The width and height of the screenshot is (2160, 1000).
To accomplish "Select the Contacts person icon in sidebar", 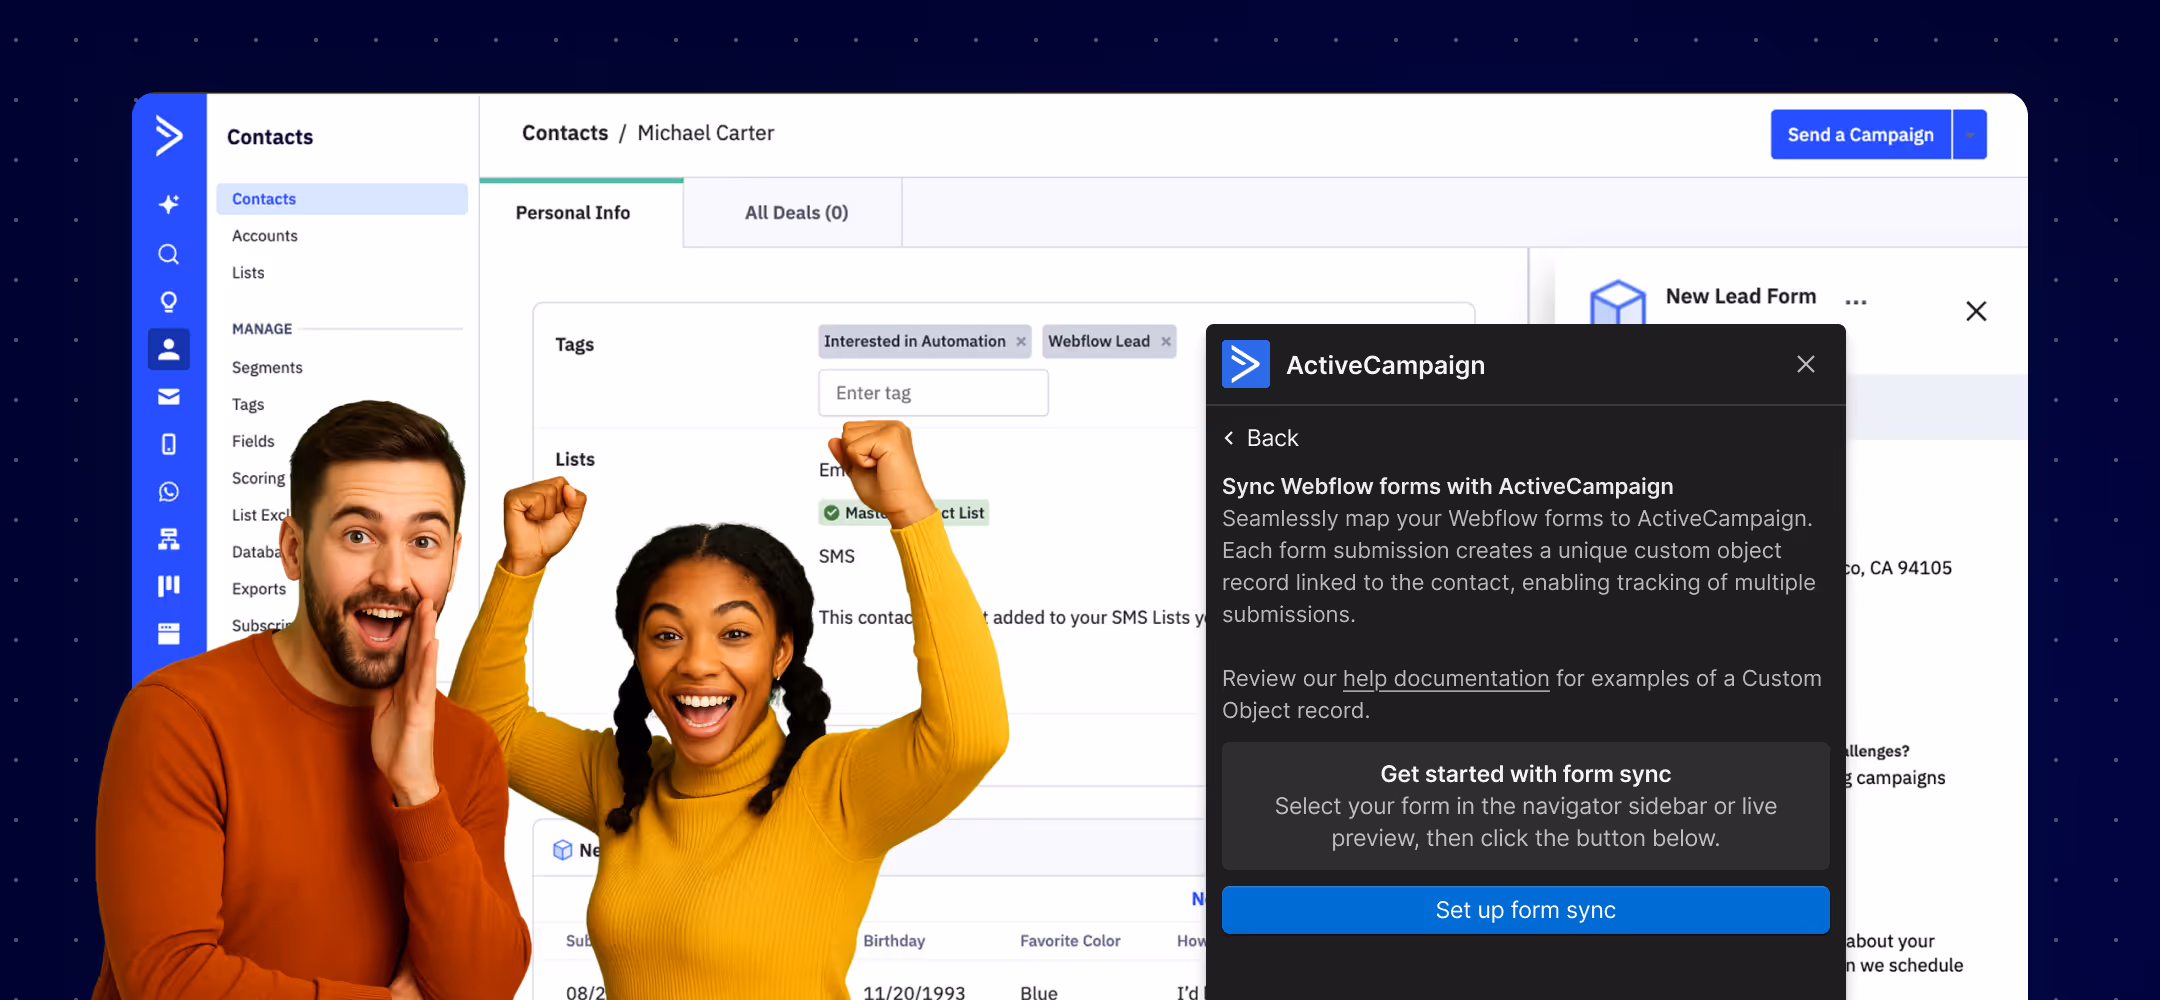I will coord(168,349).
